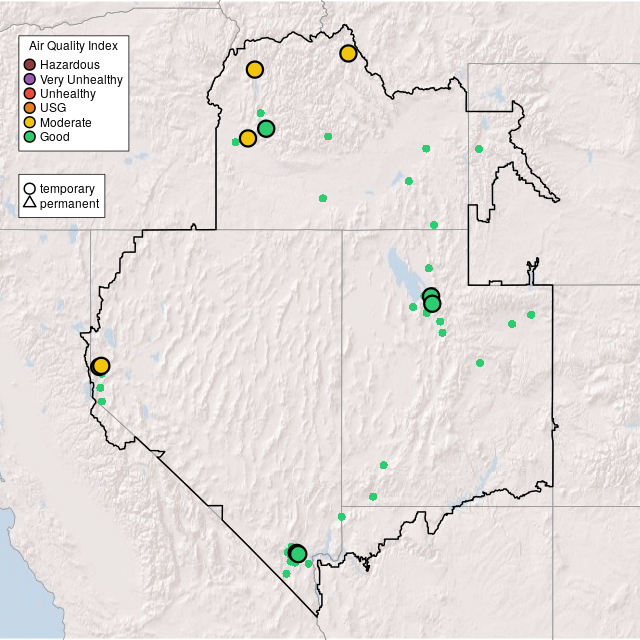Select the Very Unhealthy purple legend swatch
Image resolution: width=640 pixels, height=640 pixels.
(x=31, y=79)
